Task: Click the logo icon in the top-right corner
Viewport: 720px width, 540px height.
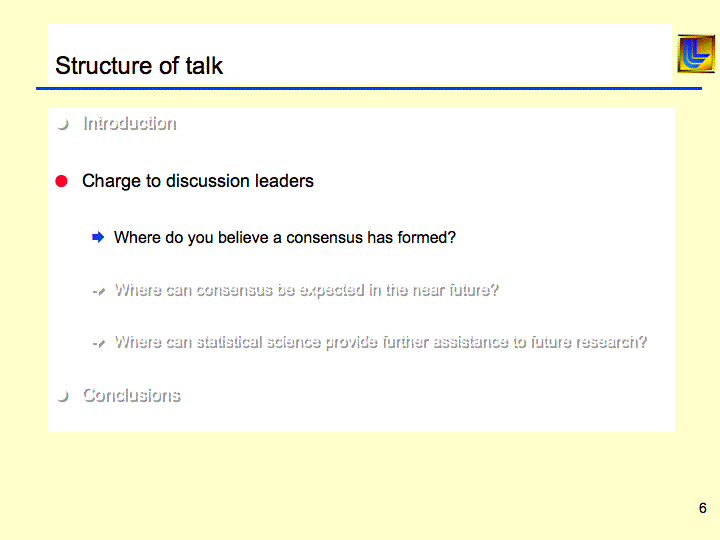Action: [696, 54]
